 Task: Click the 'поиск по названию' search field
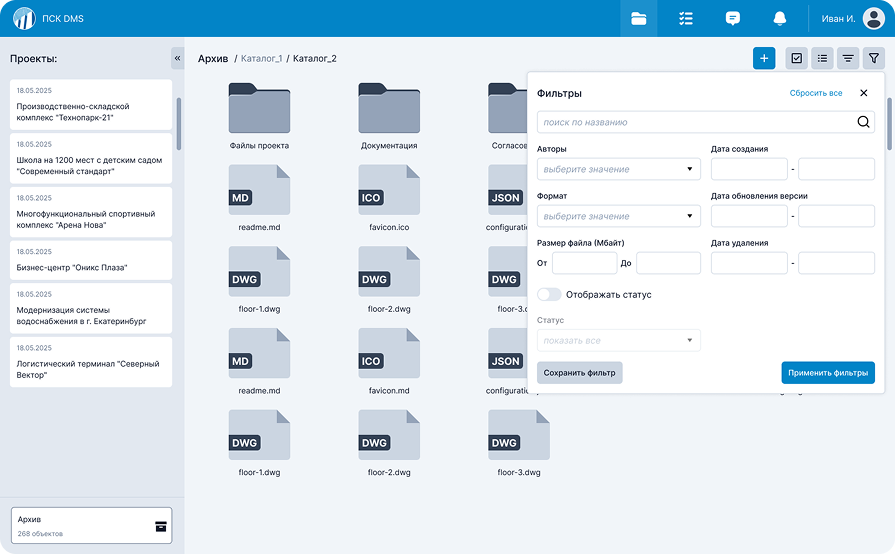pos(695,122)
